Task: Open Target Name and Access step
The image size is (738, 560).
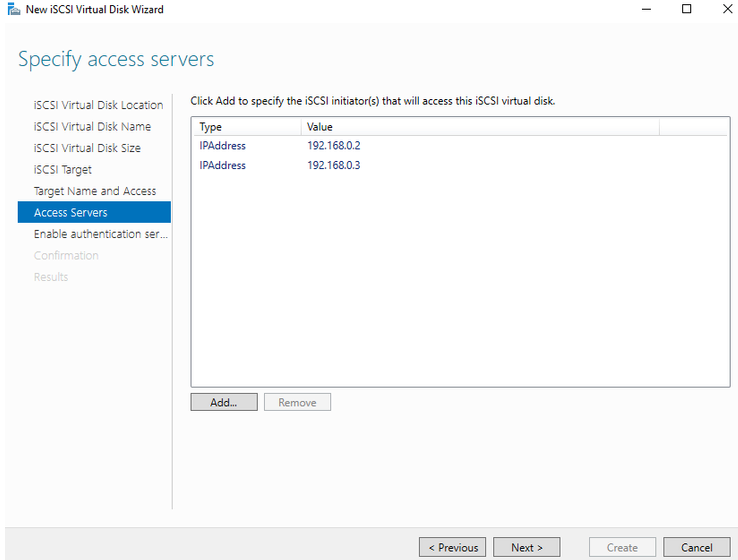Action: pos(95,191)
